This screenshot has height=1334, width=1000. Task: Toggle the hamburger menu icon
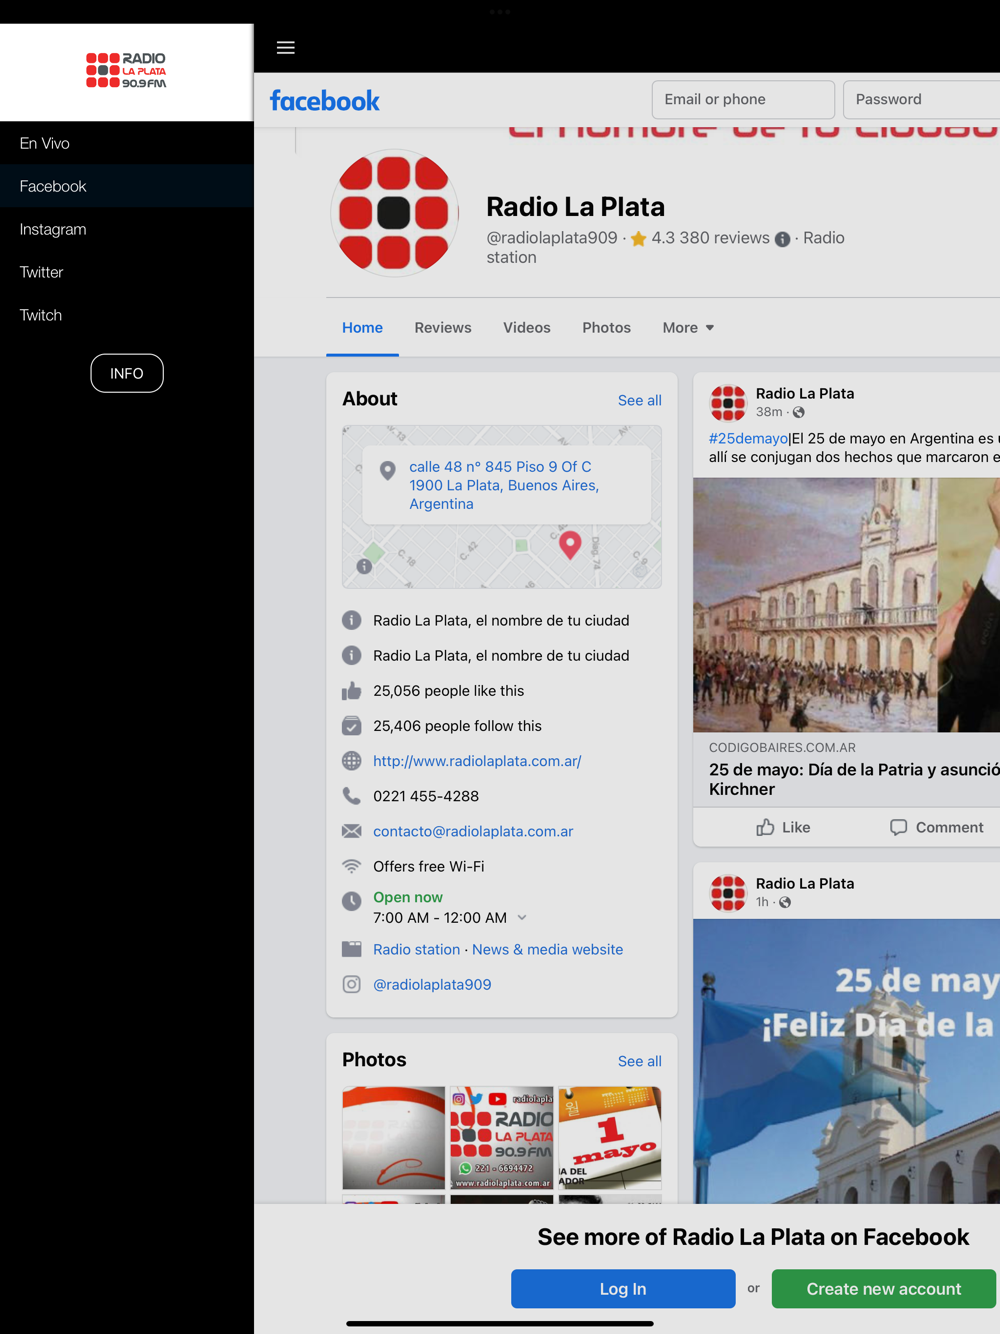(285, 47)
